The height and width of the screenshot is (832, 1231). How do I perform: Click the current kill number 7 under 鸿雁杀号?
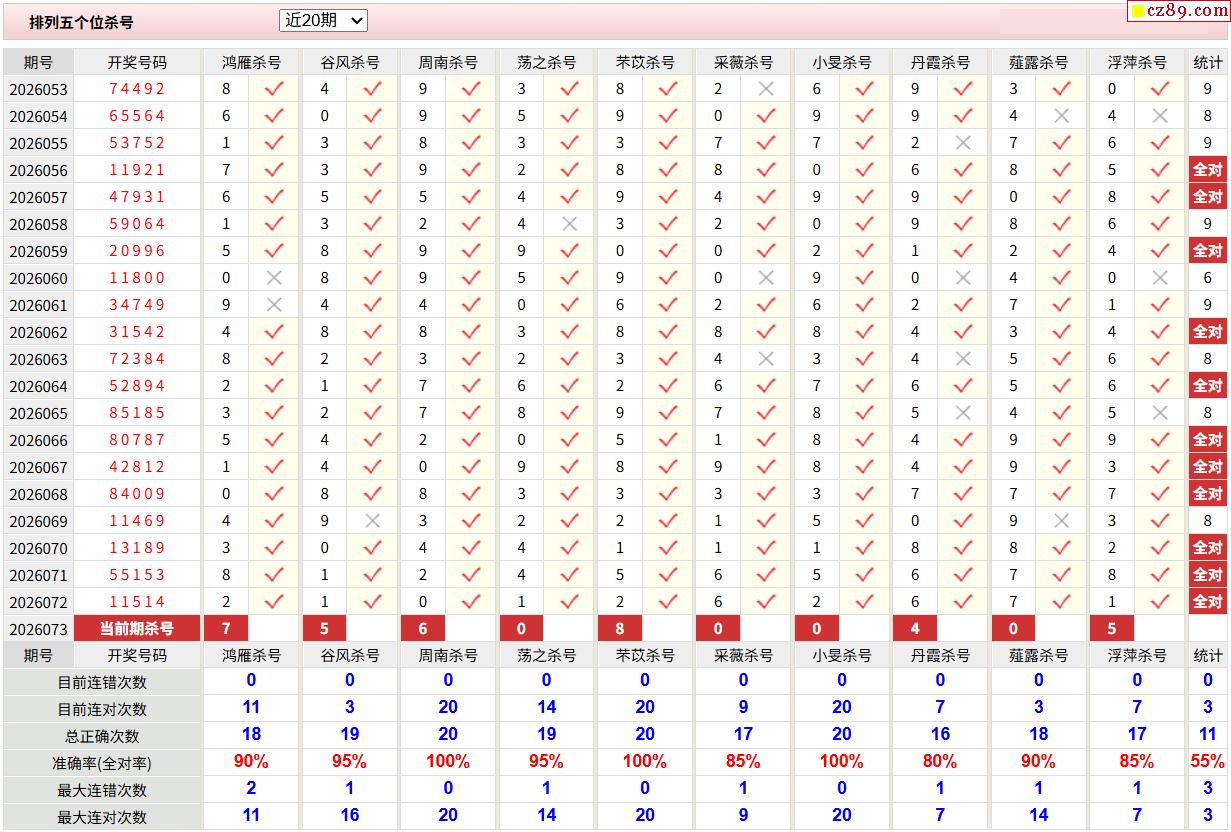tap(226, 628)
